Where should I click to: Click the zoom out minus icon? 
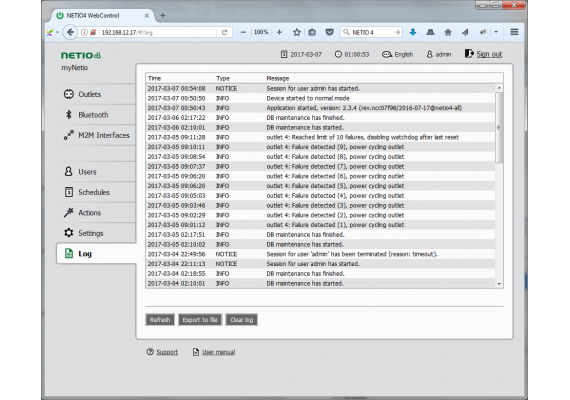point(243,32)
